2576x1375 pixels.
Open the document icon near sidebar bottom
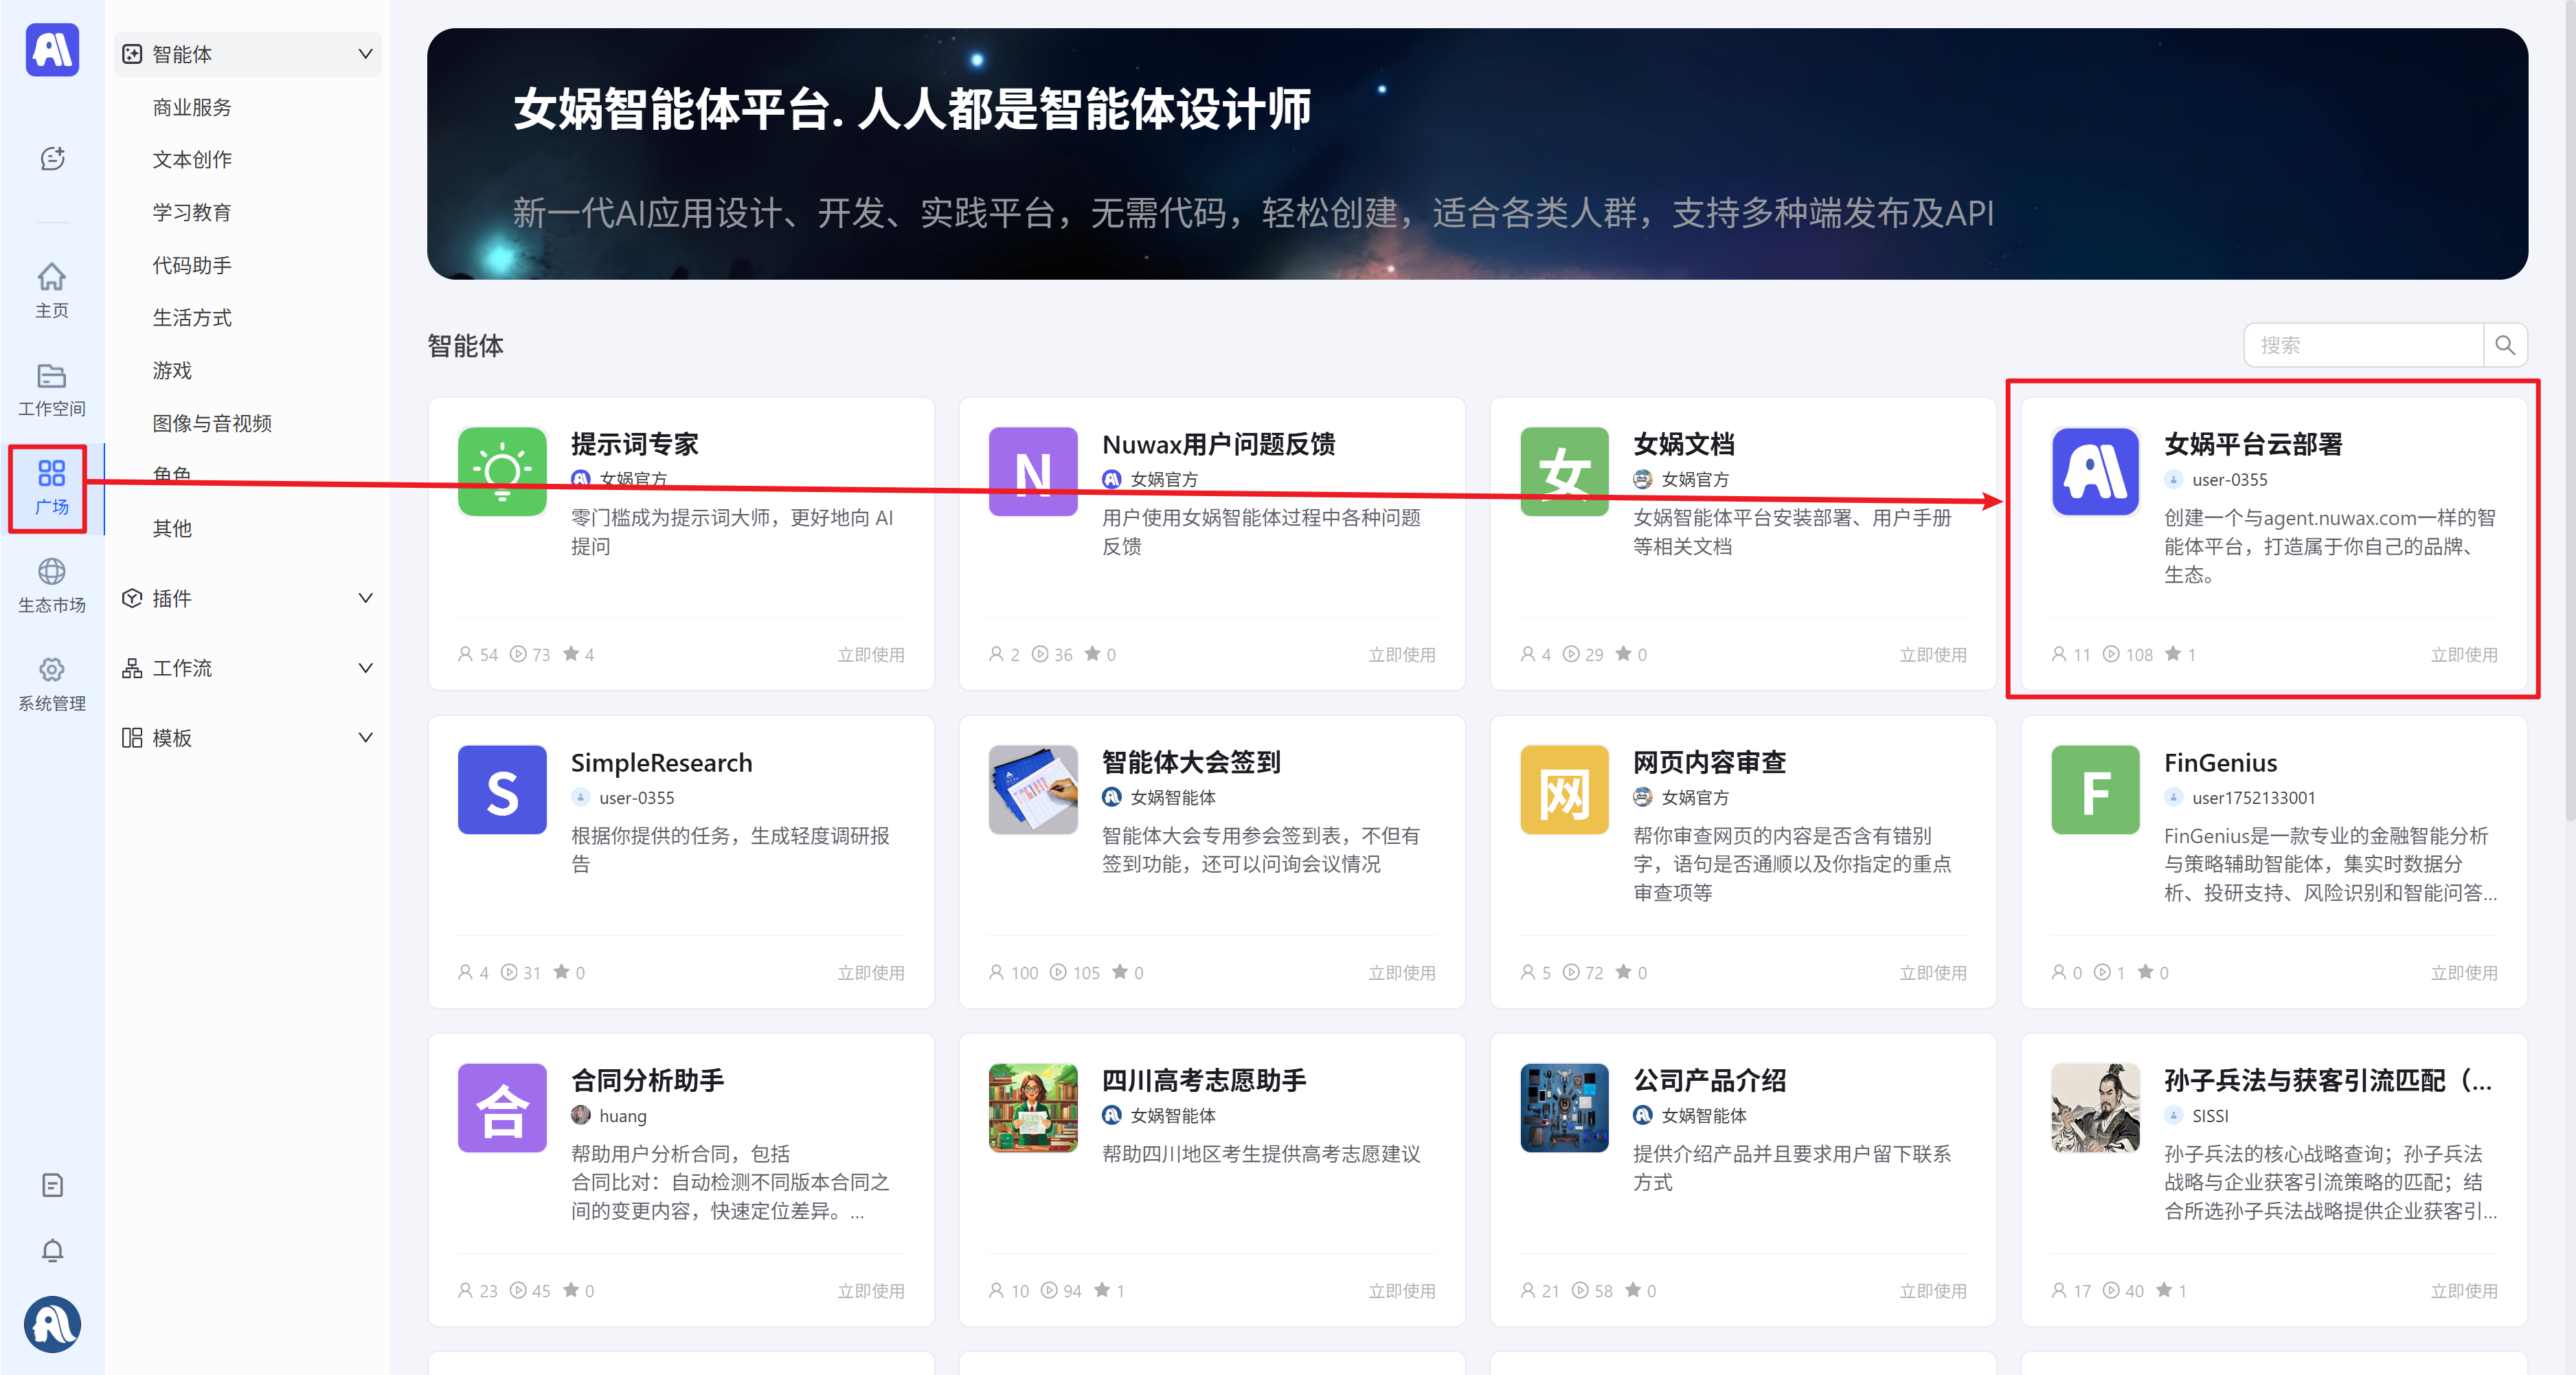pos(52,1185)
